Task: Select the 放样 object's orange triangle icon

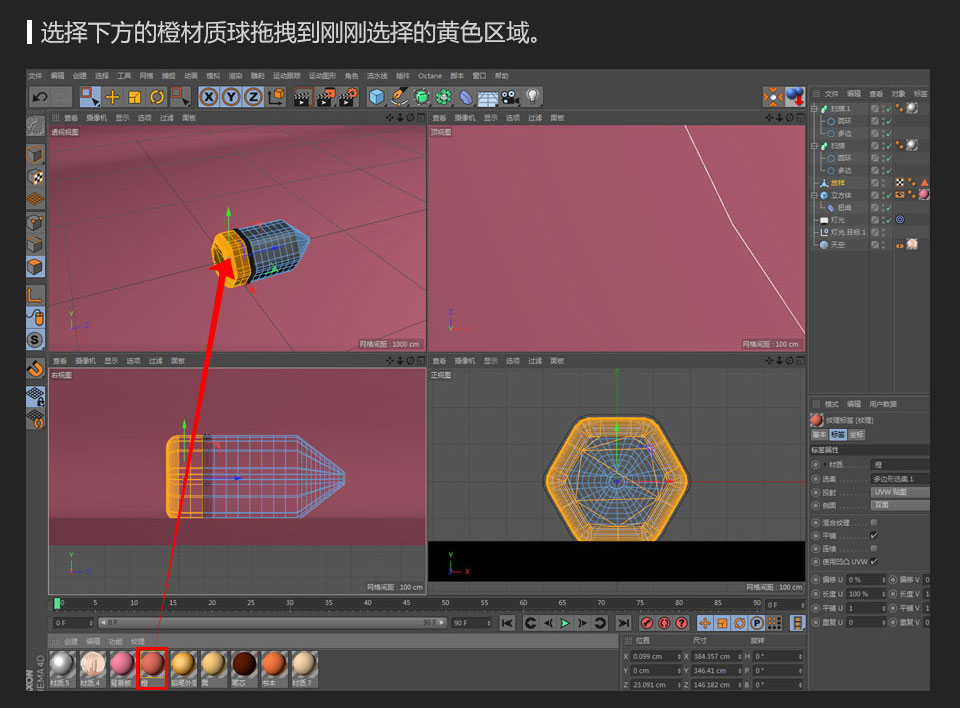Action: (x=924, y=182)
